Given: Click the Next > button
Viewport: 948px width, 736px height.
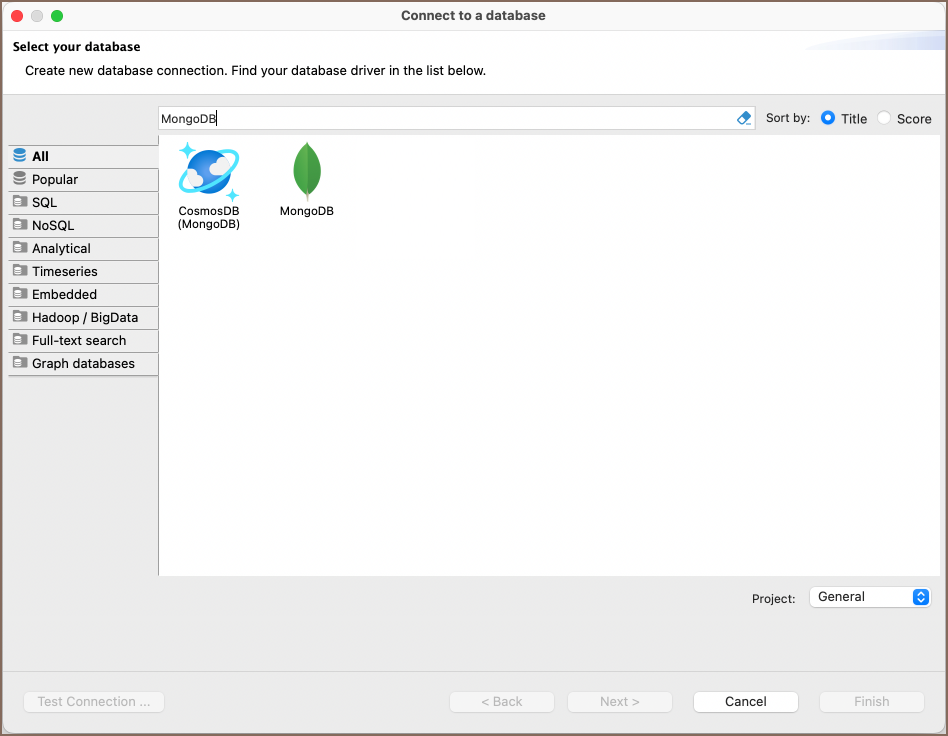Looking at the screenshot, I should (619, 702).
